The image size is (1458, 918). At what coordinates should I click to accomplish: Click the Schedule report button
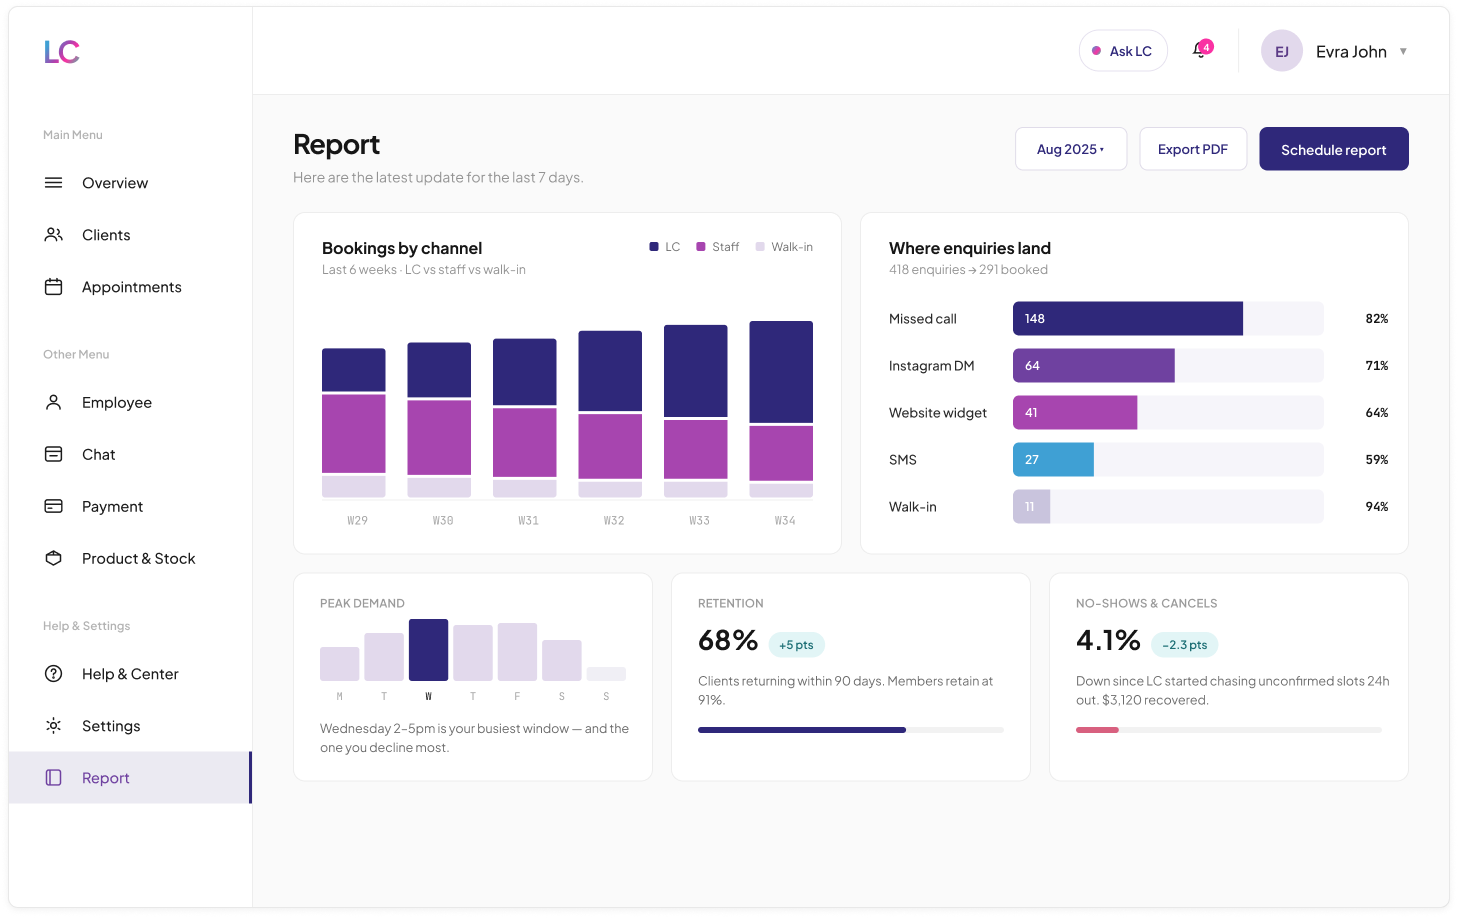[x=1334, y=149]
